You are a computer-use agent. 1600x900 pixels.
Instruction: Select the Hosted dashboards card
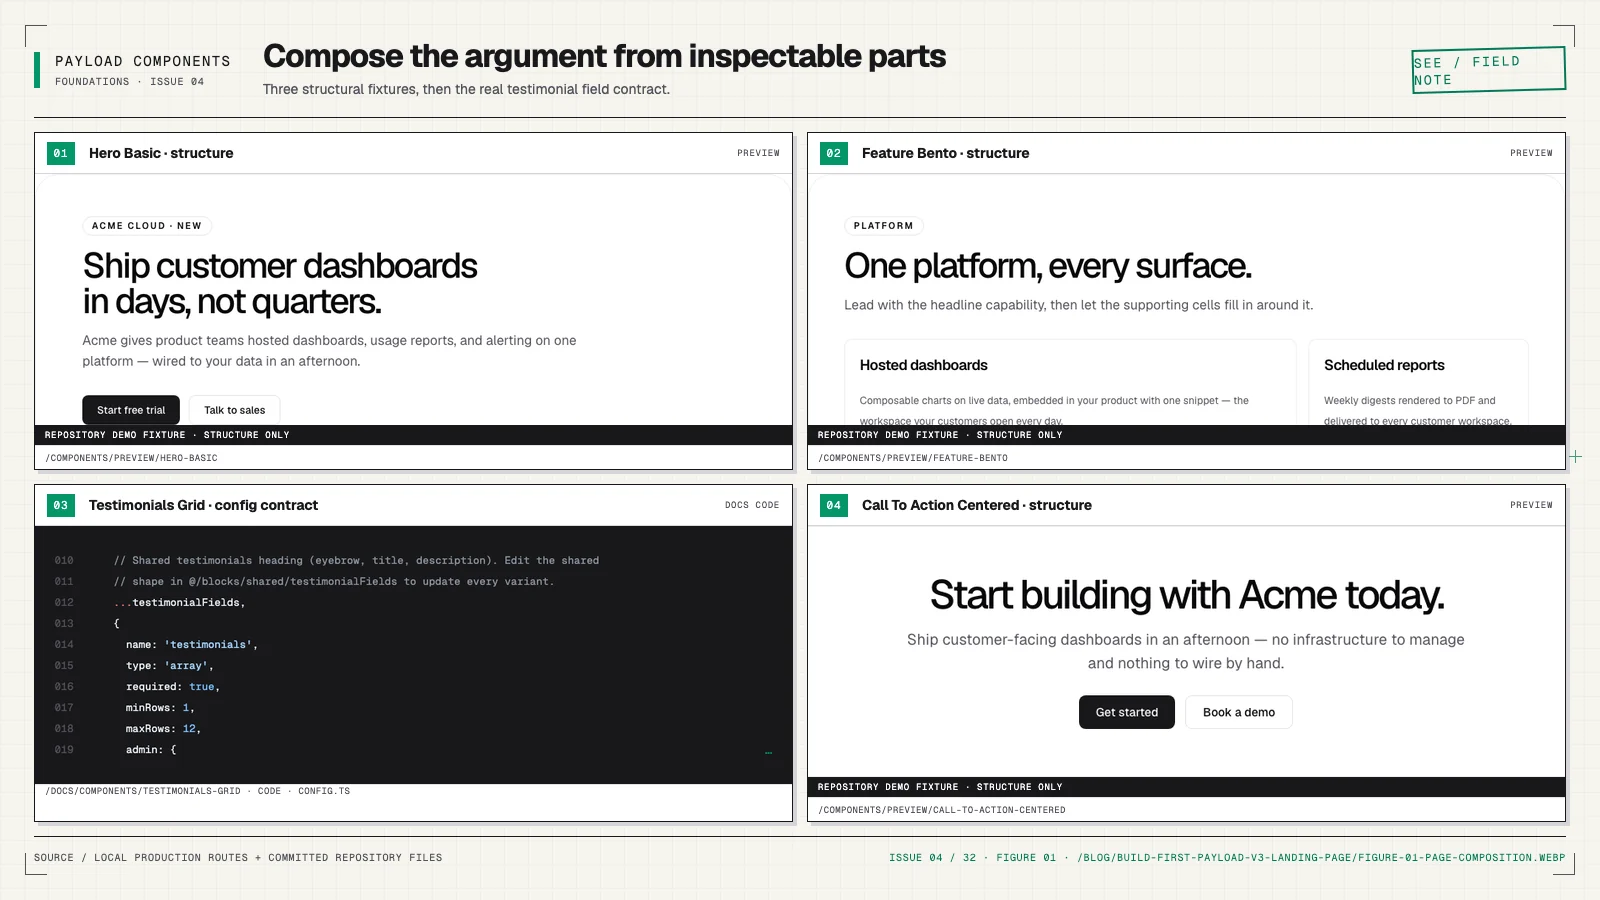pos(1070,383)
